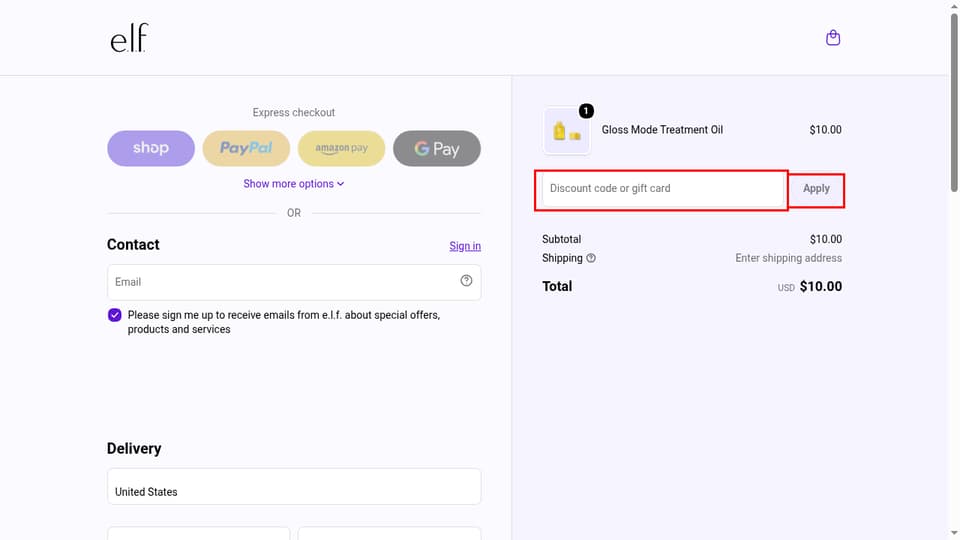This screenshot has height=540, width=960.
Task: Click the email help question mark icon
Action: pyautogui.click(x=466, y=280)
